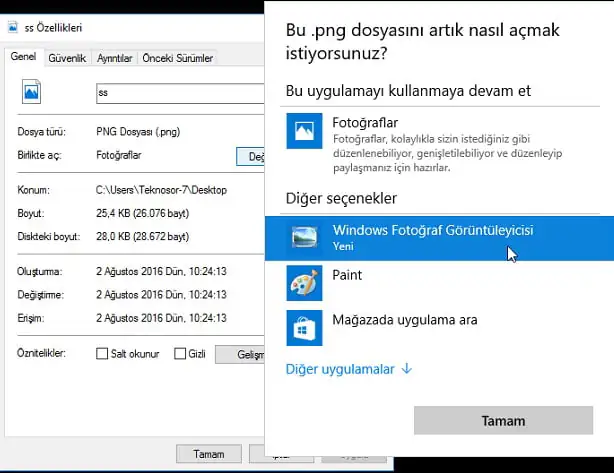Screen dimensions: 614x473
Task: Click the Gelişmiş attributes button
Action: pyautogui.click(x=240, y=354)
